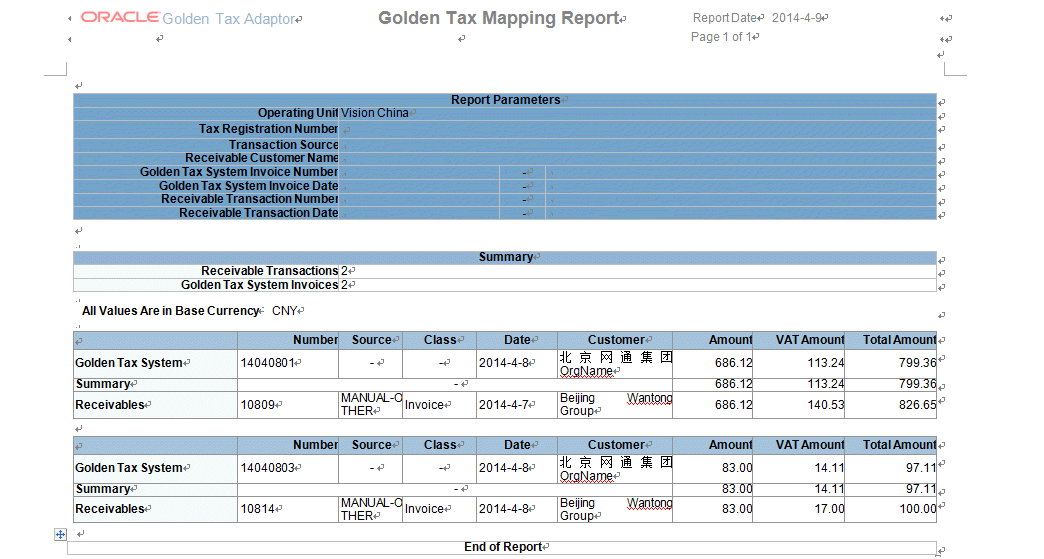Click the 'Tax Registration Number' label

click(x=268, y=128)
